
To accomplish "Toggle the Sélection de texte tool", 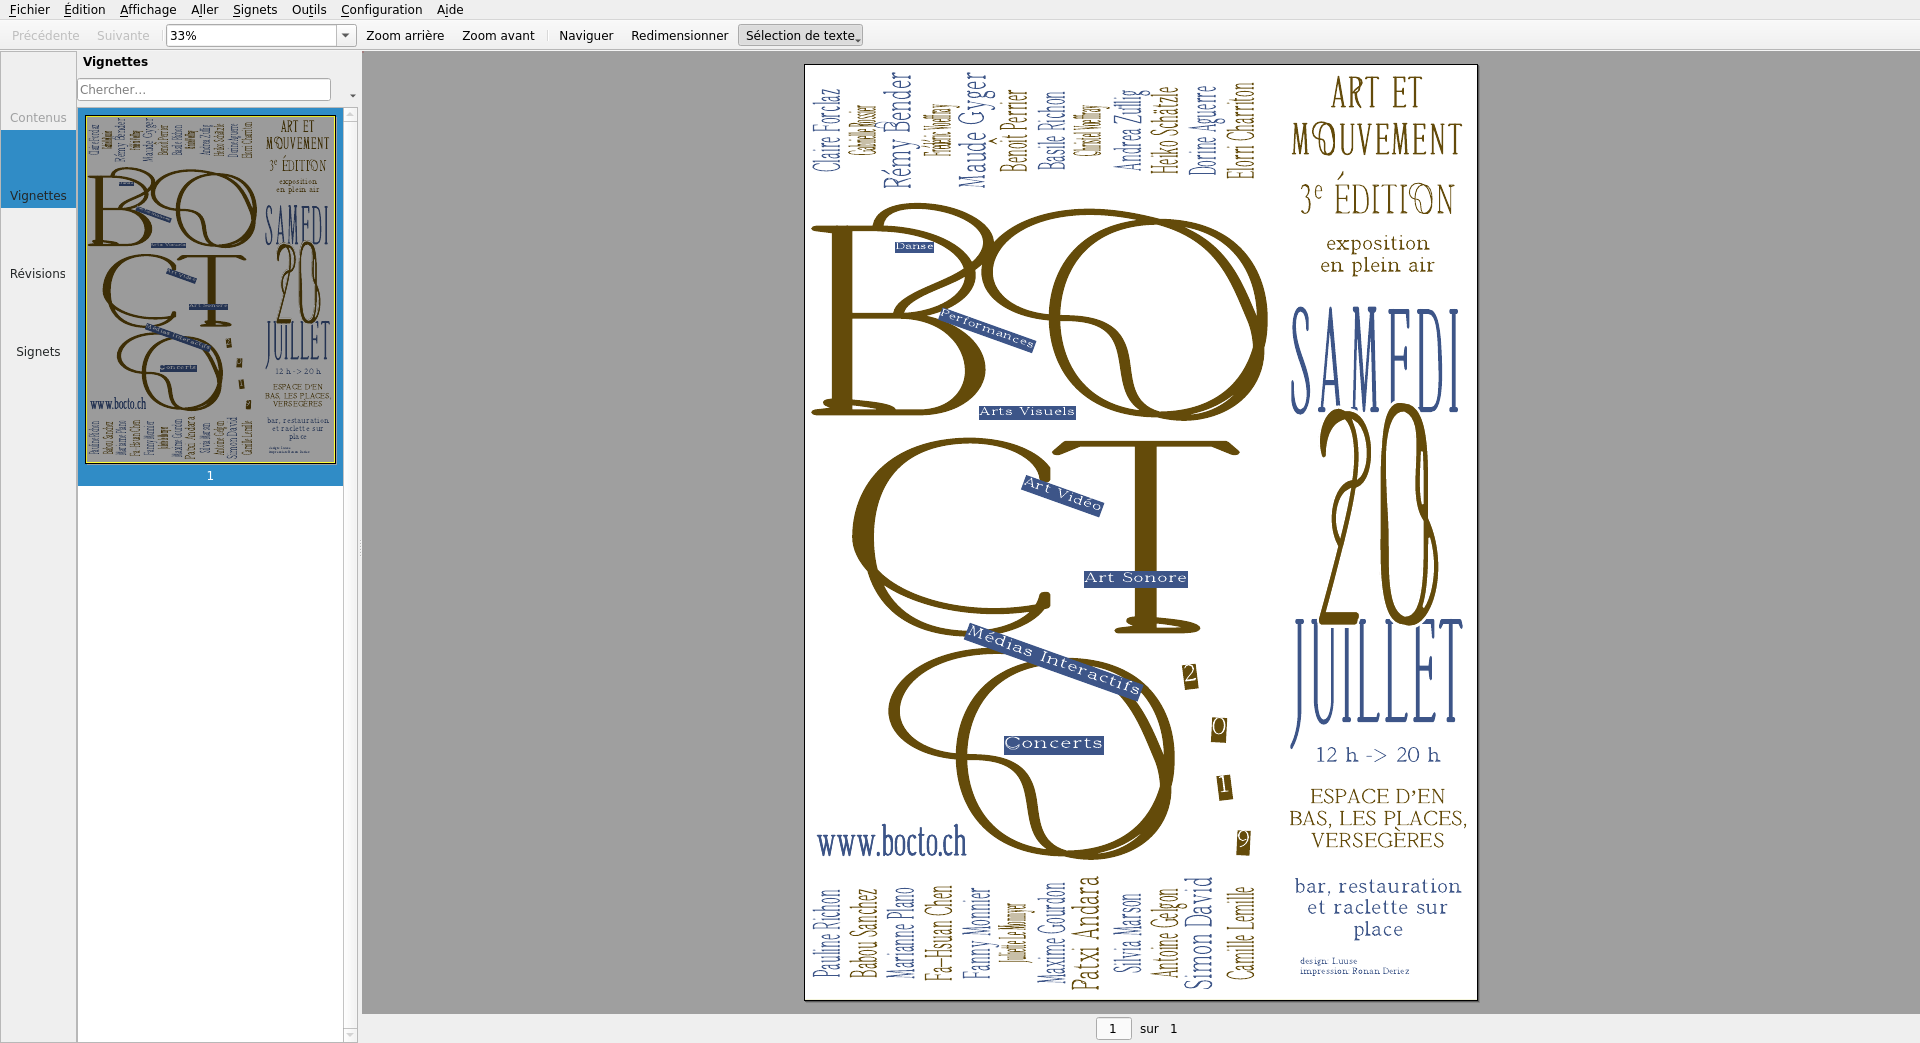I will click(800, 36).
